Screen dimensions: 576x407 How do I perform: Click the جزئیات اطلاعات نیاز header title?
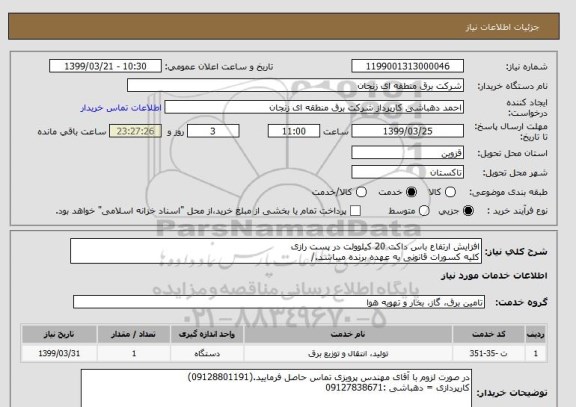pyautogui.click(x=502, y=27)
